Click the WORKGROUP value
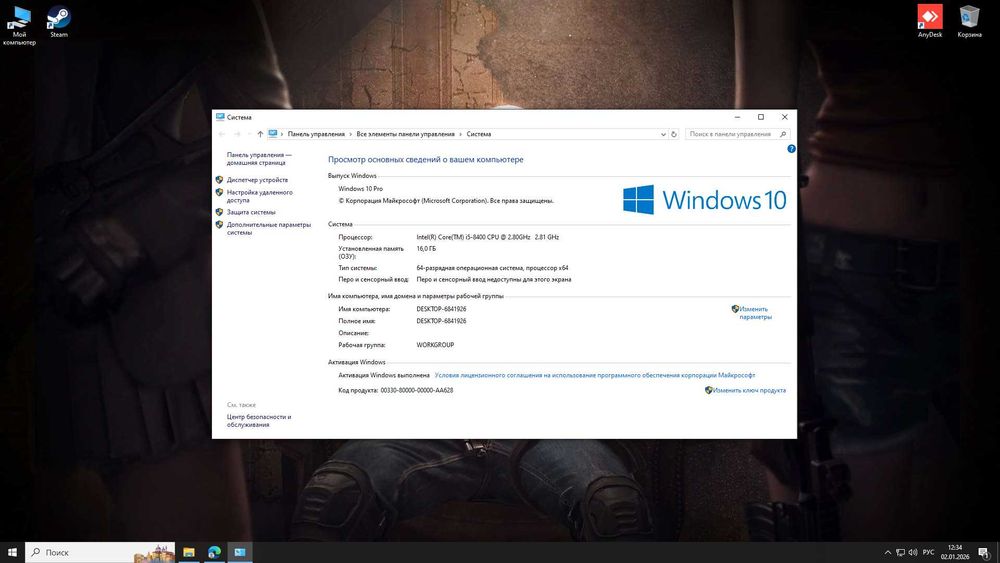Screen dimensions: 1000x563 pyautogui.click(x=435, y=345)
